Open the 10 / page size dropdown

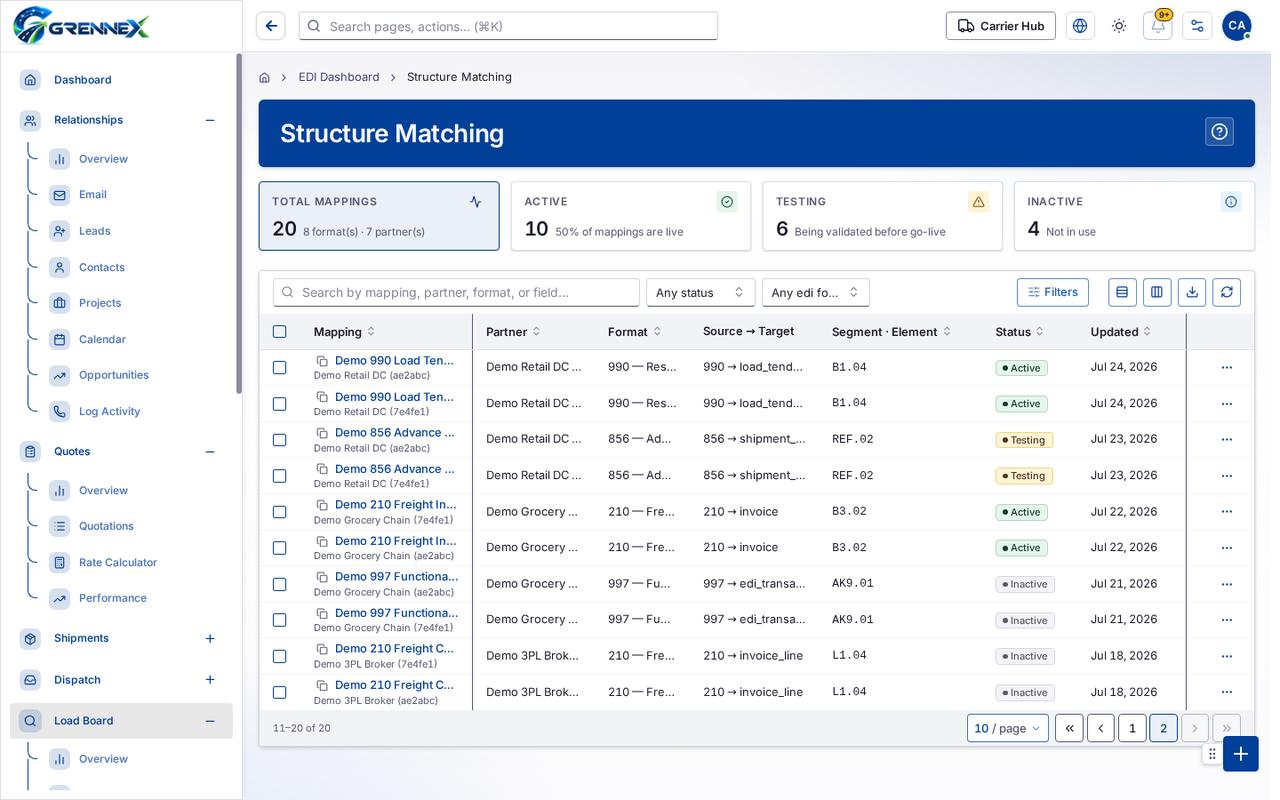coord(1008,728)
